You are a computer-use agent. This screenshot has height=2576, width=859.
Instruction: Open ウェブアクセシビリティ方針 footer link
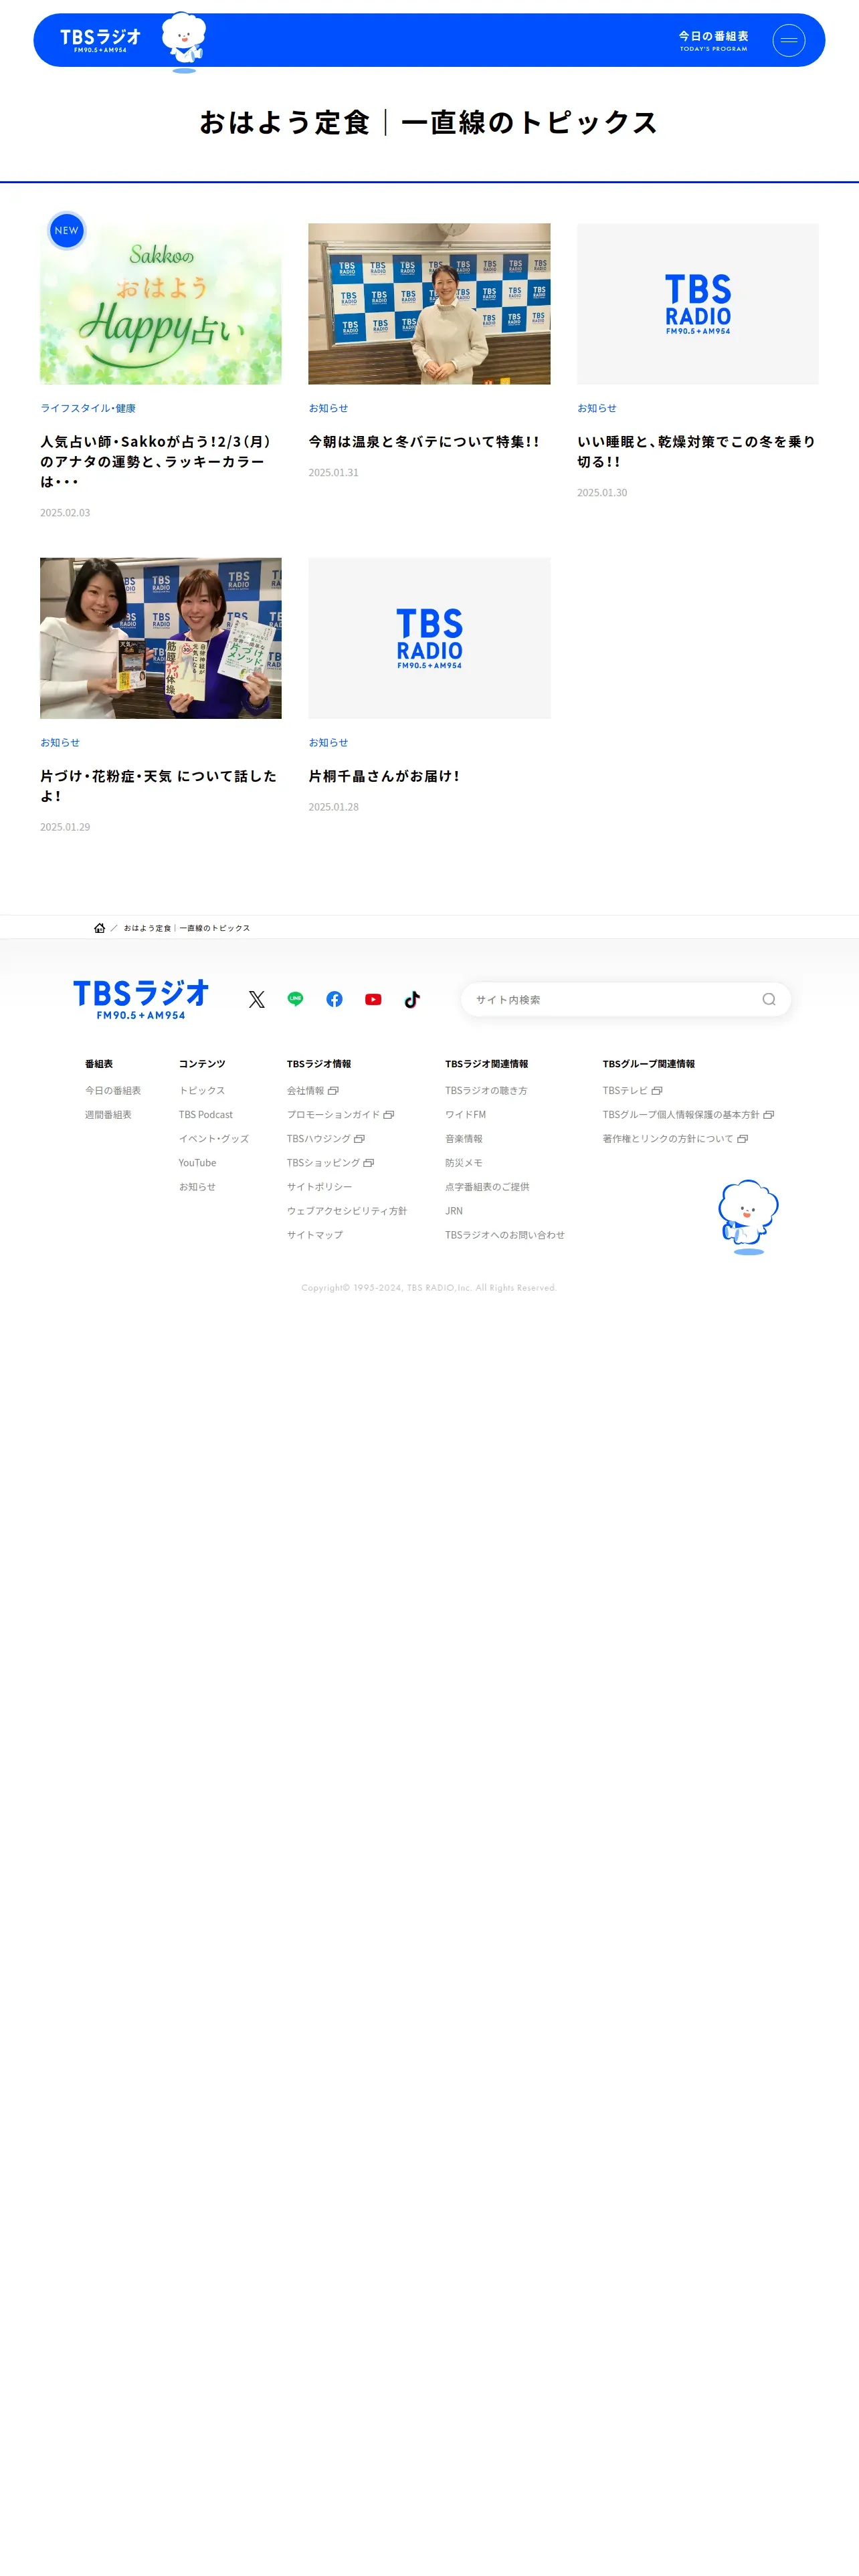[x=347, y=1211]
